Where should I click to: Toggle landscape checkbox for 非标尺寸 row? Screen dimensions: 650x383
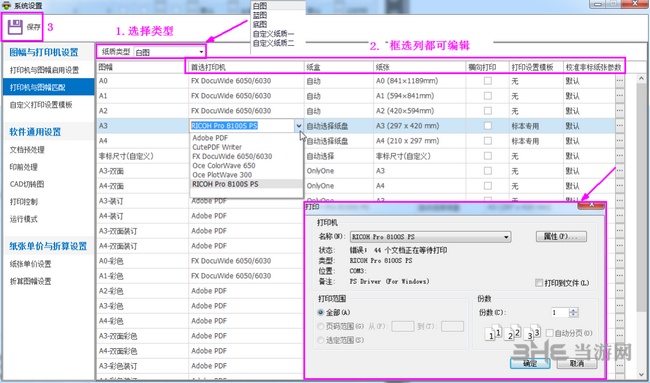pyautogui.click(x=488, y=156)
